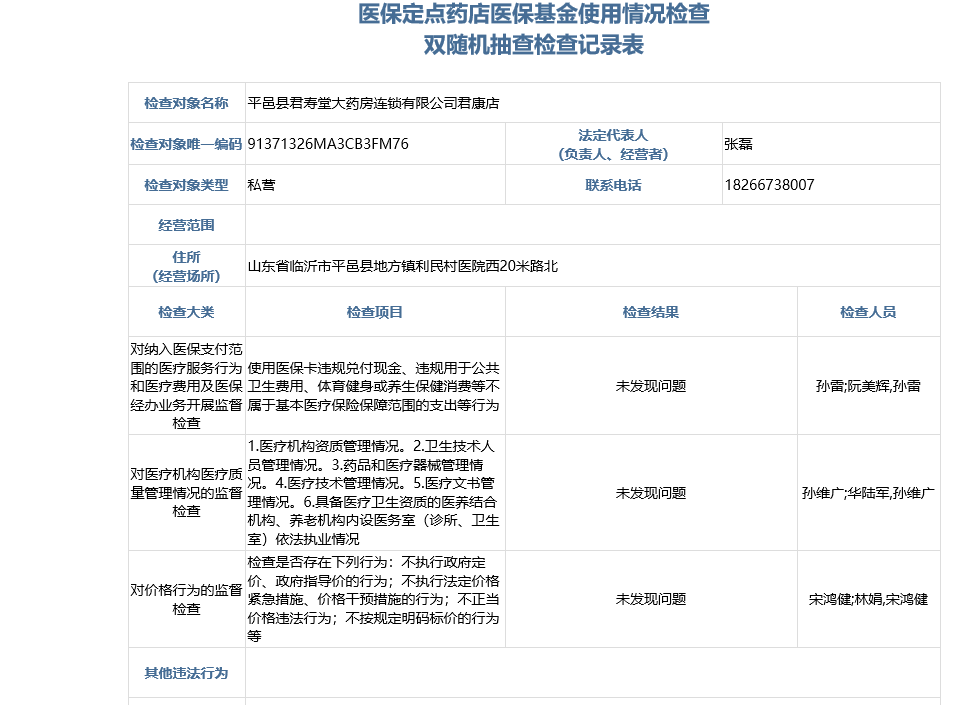The height and width of the screenshot is (705, 958).
Task: Select the type value 私营
Action: (261, 185)
